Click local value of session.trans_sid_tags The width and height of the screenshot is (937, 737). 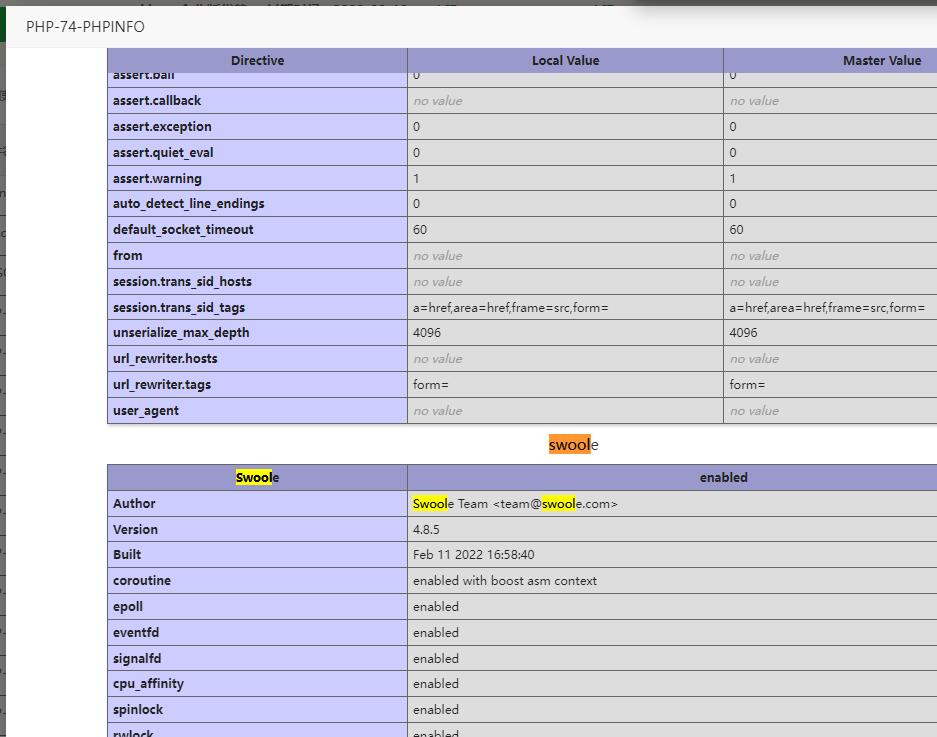510,308
